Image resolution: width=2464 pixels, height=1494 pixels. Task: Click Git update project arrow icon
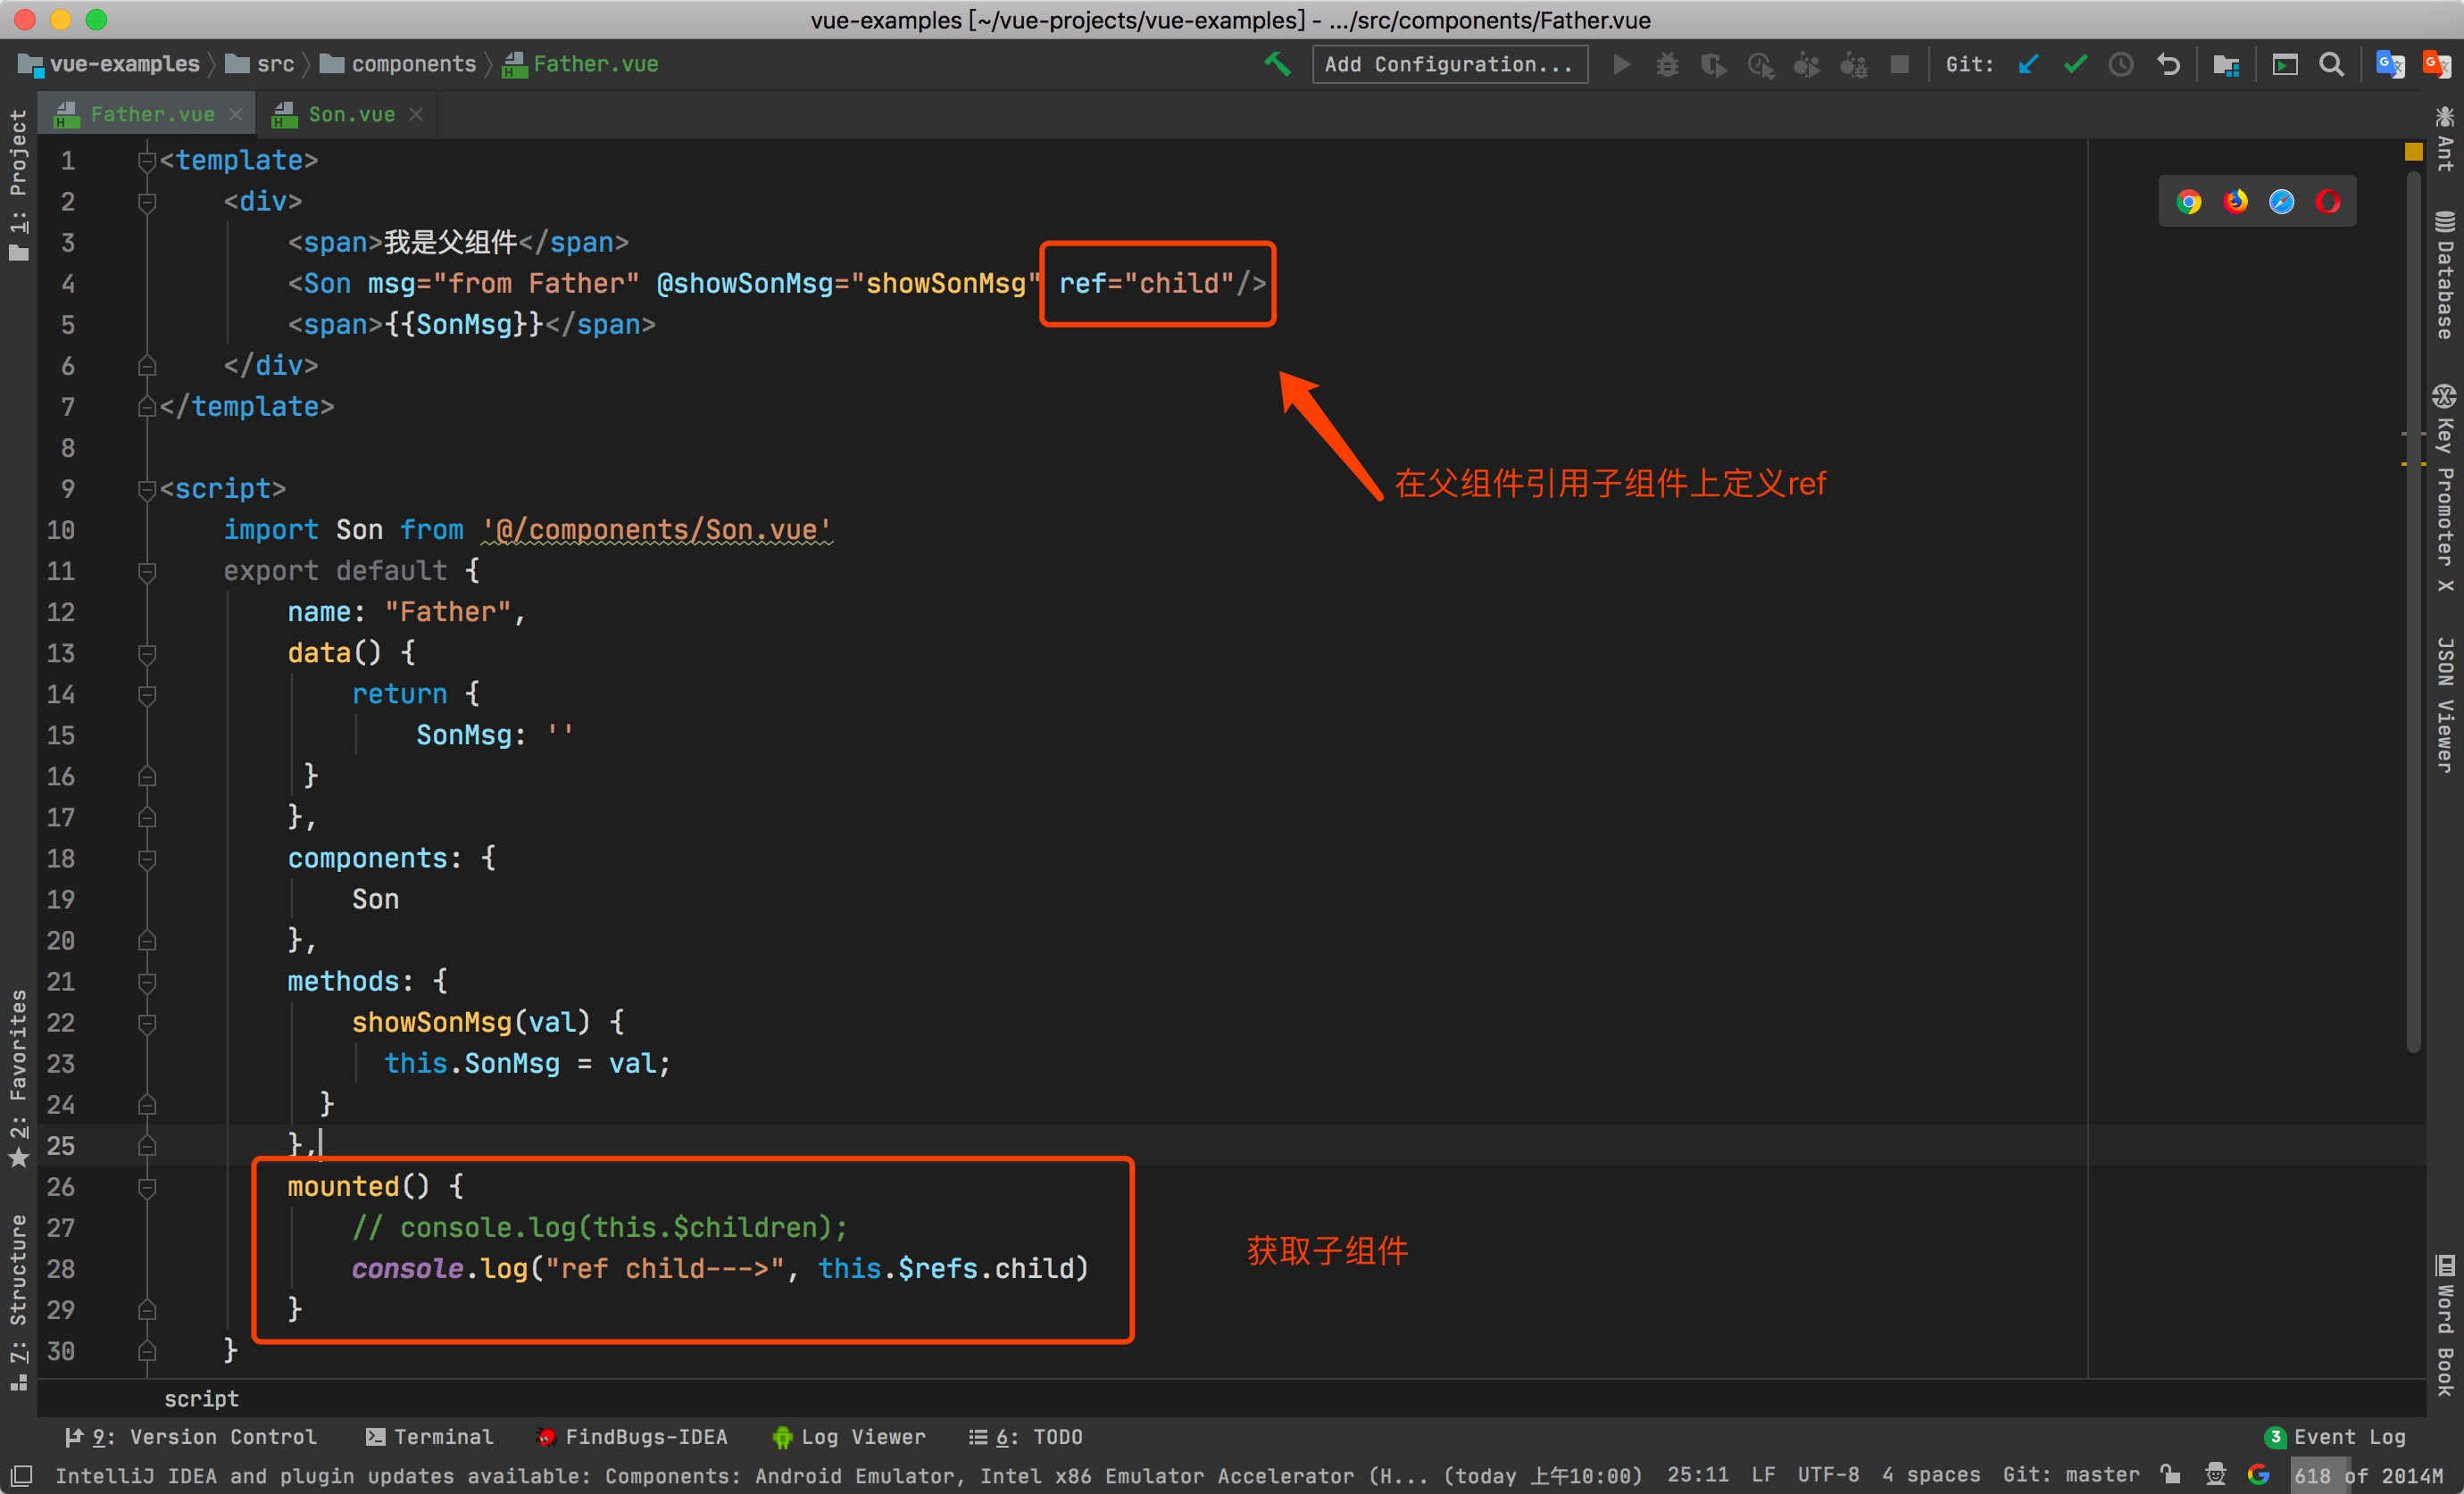(2028, 64)
